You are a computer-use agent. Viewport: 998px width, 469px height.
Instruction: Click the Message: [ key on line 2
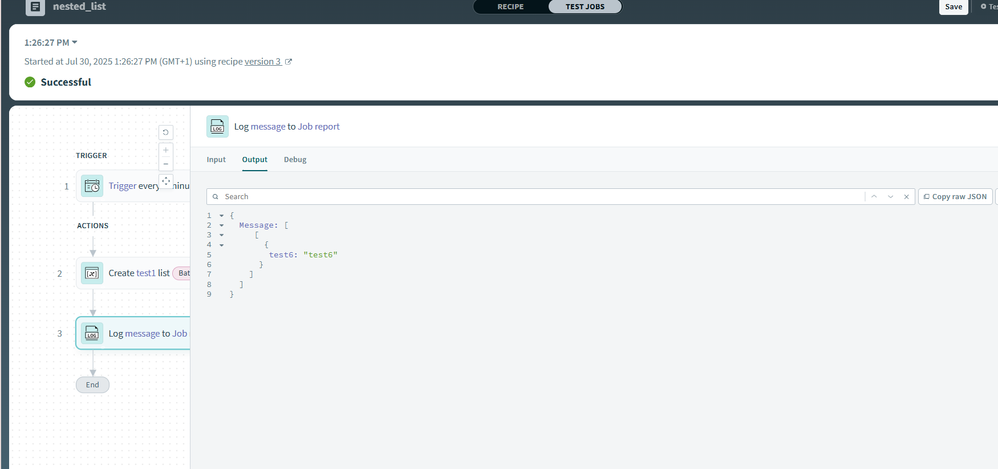tap(265, 225)
